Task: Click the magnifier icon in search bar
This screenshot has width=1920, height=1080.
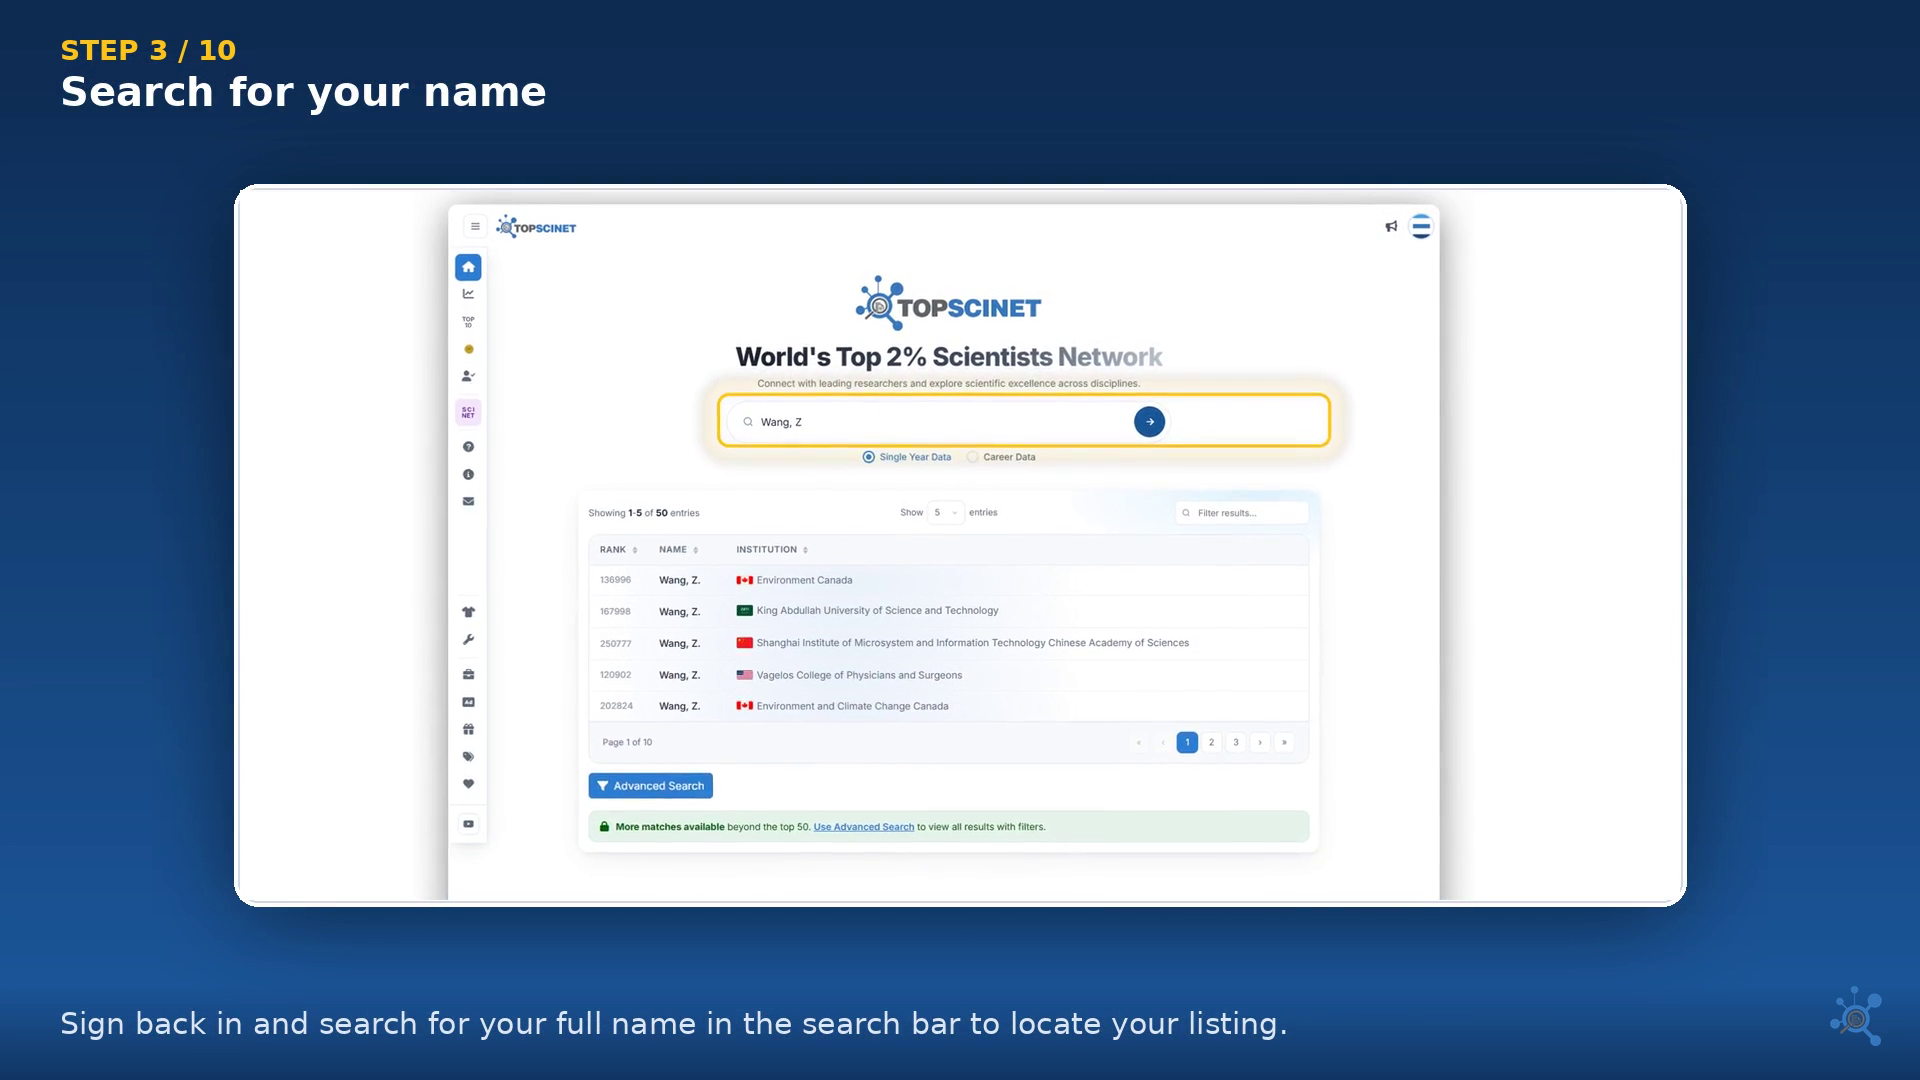Action: pyautogui.click(x=748, y=422)
